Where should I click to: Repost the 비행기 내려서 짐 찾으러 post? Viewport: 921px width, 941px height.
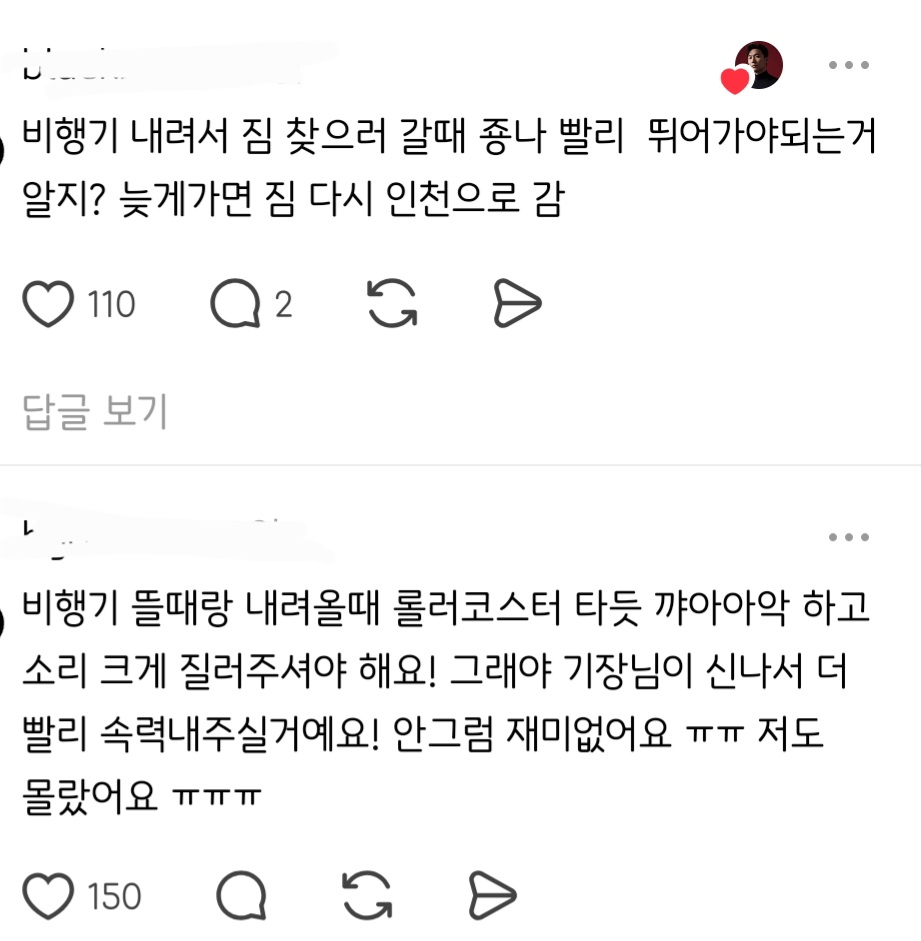[392, 303]
